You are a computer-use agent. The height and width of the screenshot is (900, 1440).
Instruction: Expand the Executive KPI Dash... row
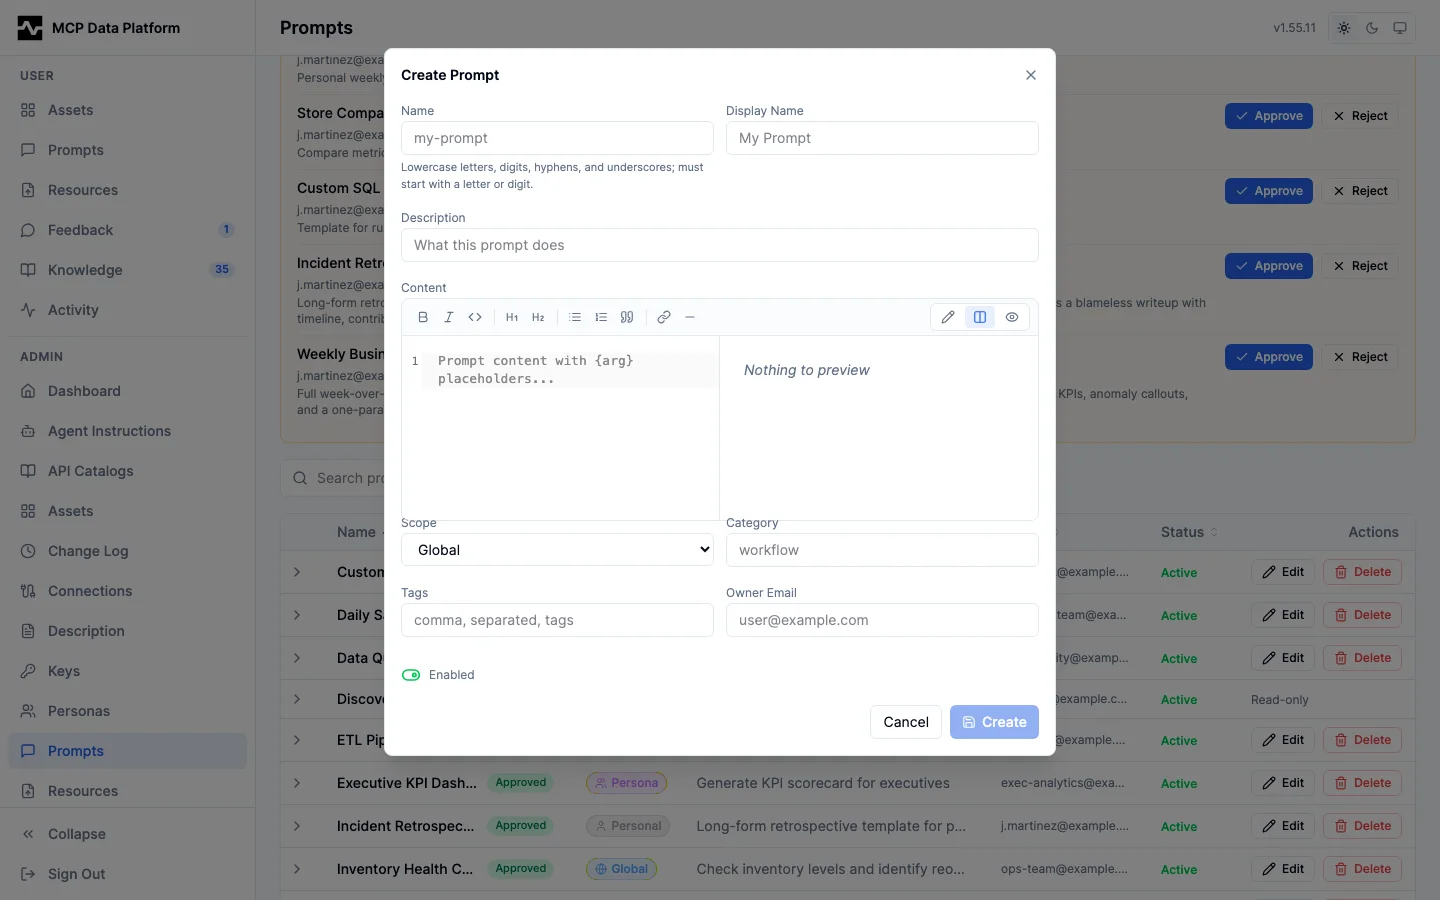(297, 783)
